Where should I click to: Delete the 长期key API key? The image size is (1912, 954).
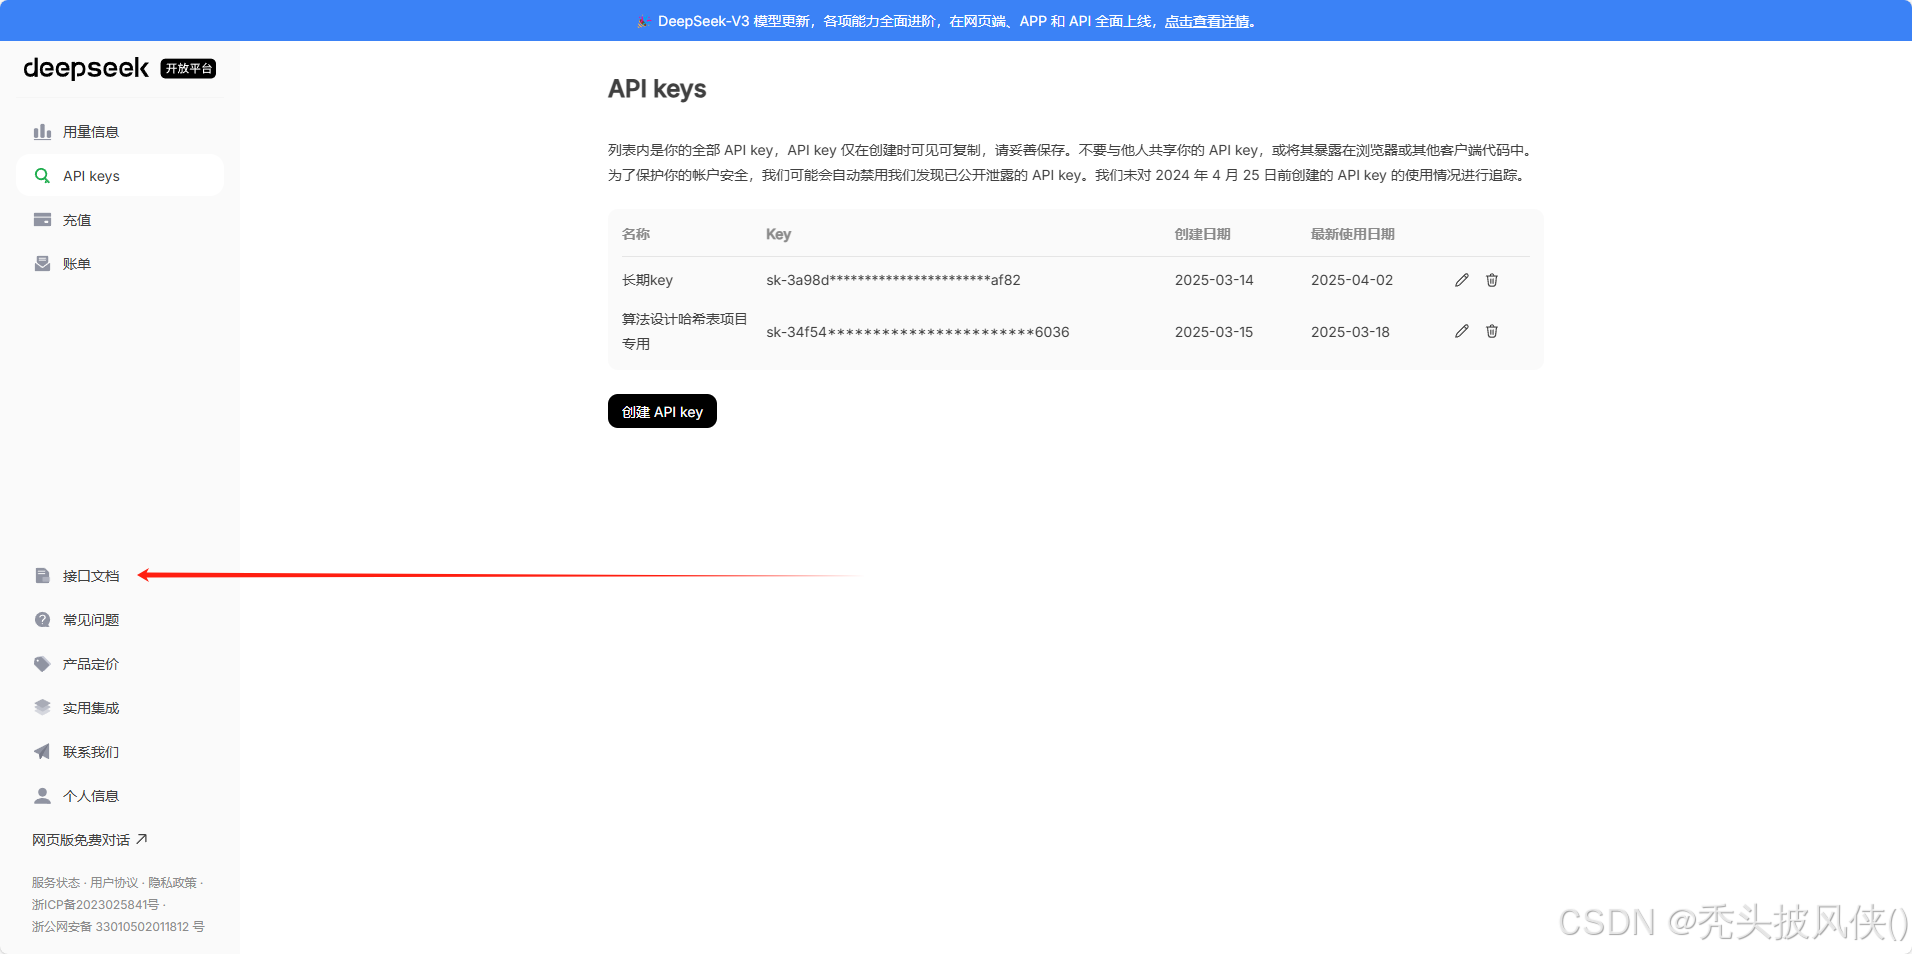pos(1492,280)
